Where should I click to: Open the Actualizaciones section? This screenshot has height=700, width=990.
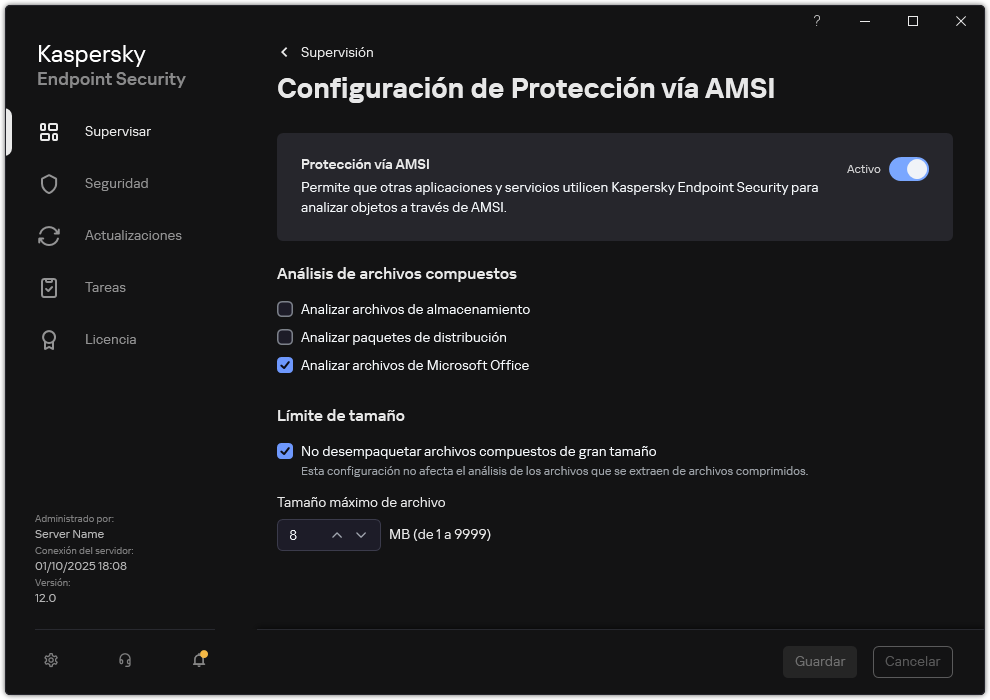[x=131, y=235]
